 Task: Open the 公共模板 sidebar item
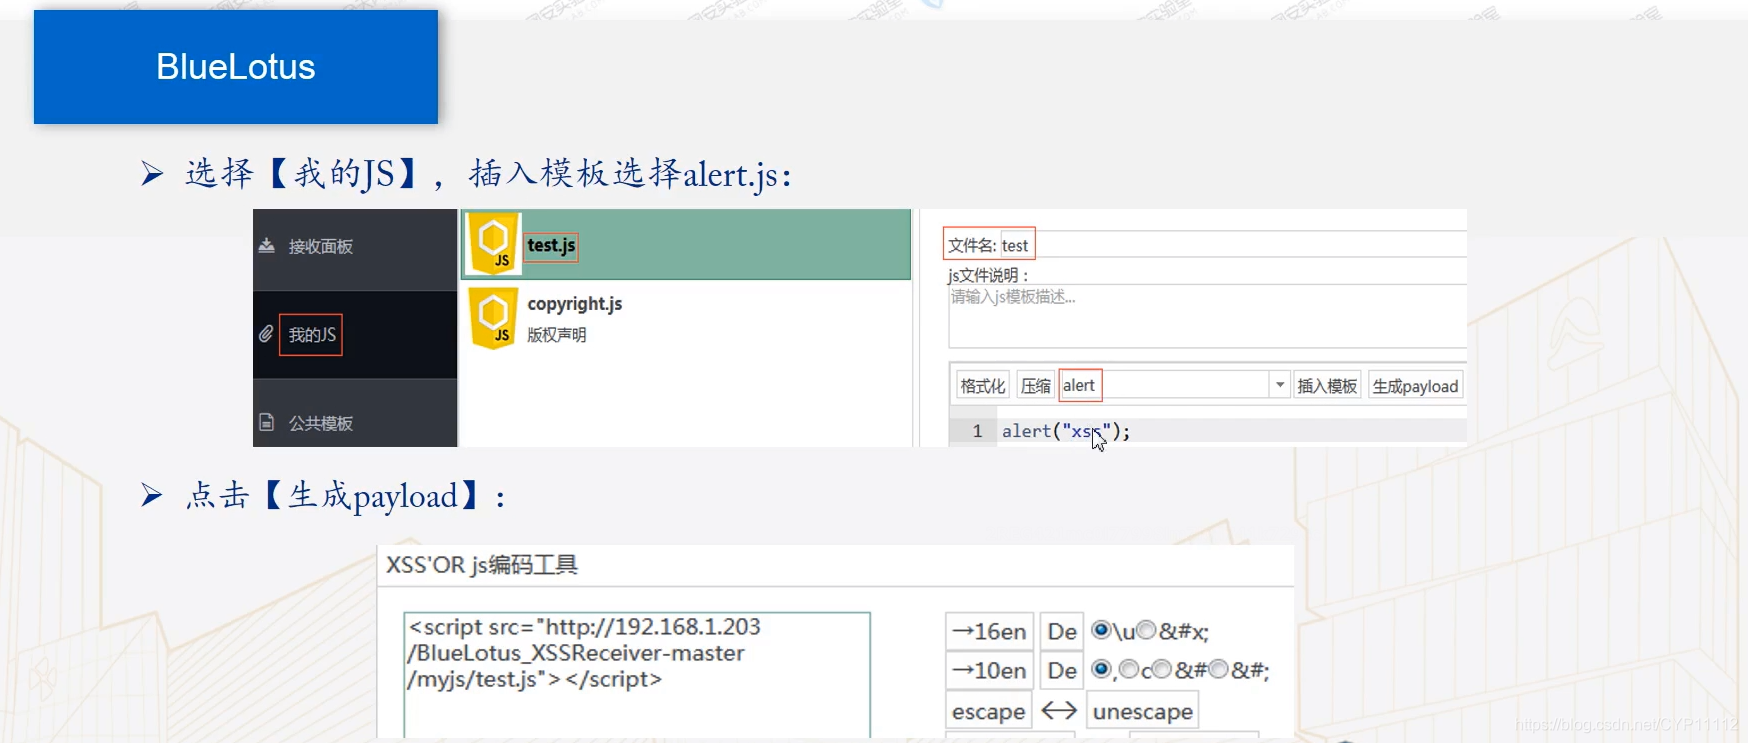355,414
